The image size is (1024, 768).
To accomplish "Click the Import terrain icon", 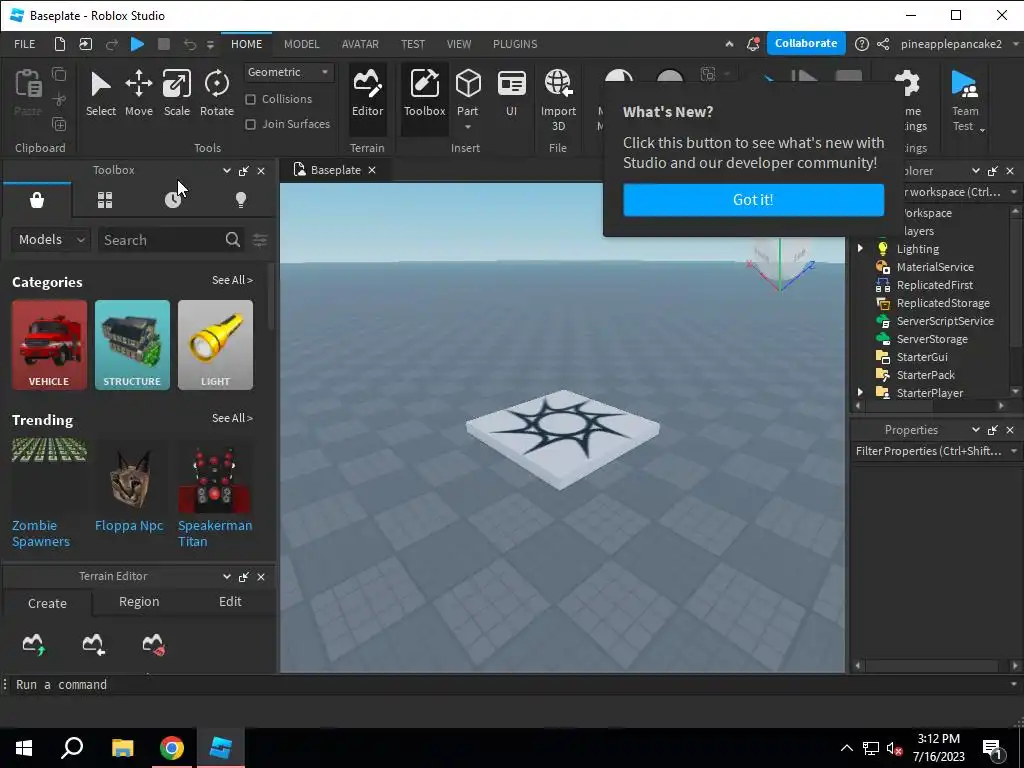I will [x=93, y=645].
